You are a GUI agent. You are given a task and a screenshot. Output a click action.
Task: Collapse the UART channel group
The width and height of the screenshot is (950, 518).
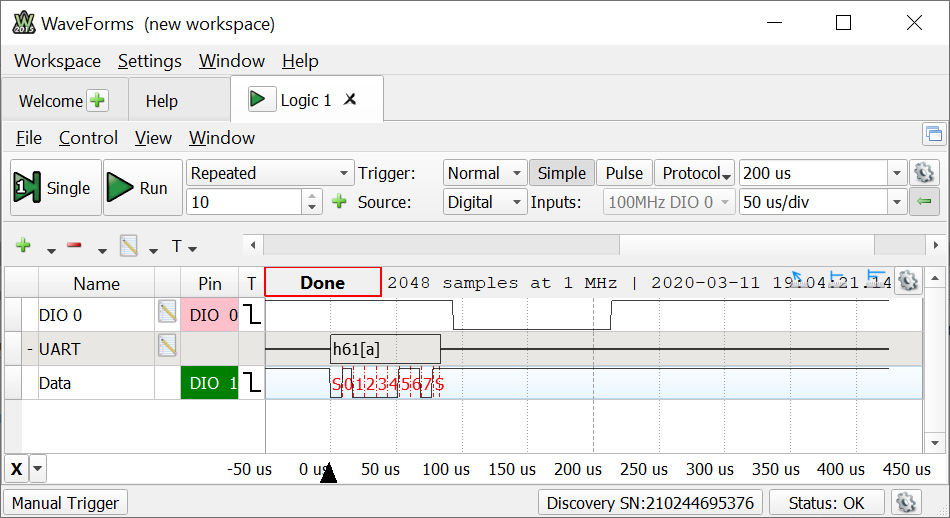tap(29, 349)
